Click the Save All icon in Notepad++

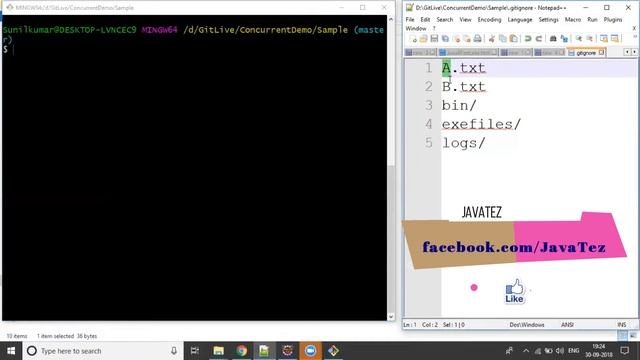tap(445, 39)
